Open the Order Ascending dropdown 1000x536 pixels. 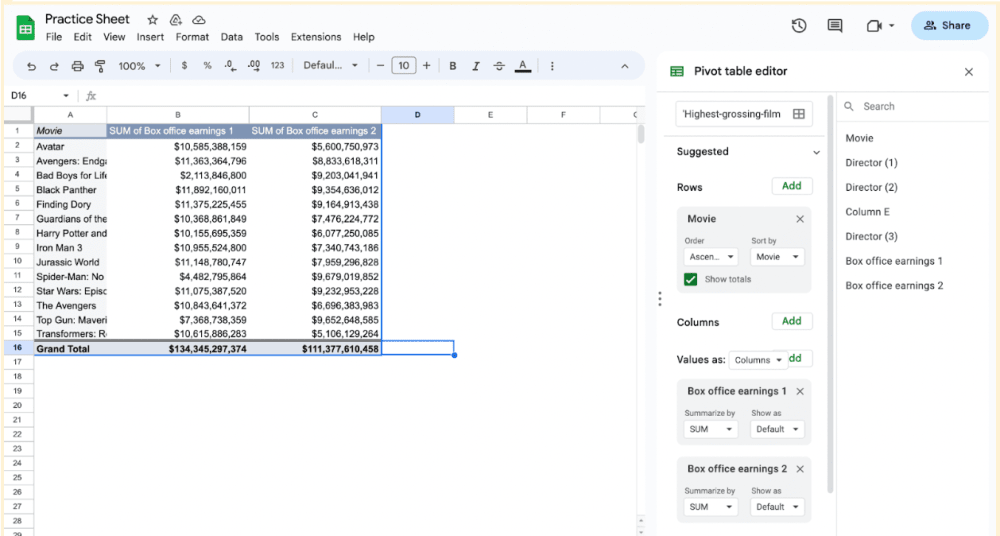(711, 257)
